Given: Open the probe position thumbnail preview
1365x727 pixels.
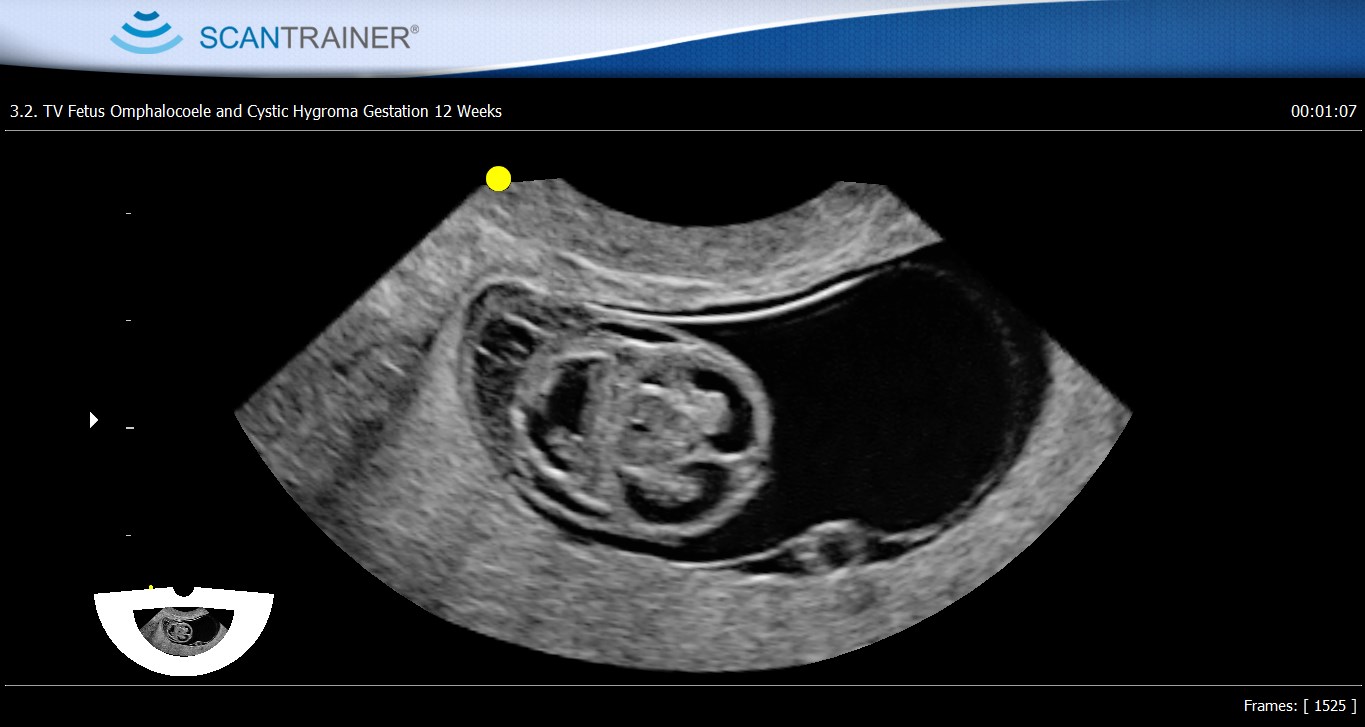Looking at the screenshot, I should coord(183,630).
